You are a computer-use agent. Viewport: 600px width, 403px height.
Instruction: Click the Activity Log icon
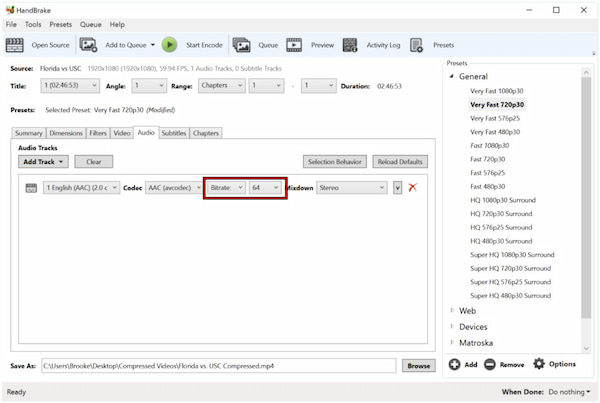pyautogui.click(x=350, y=45)
